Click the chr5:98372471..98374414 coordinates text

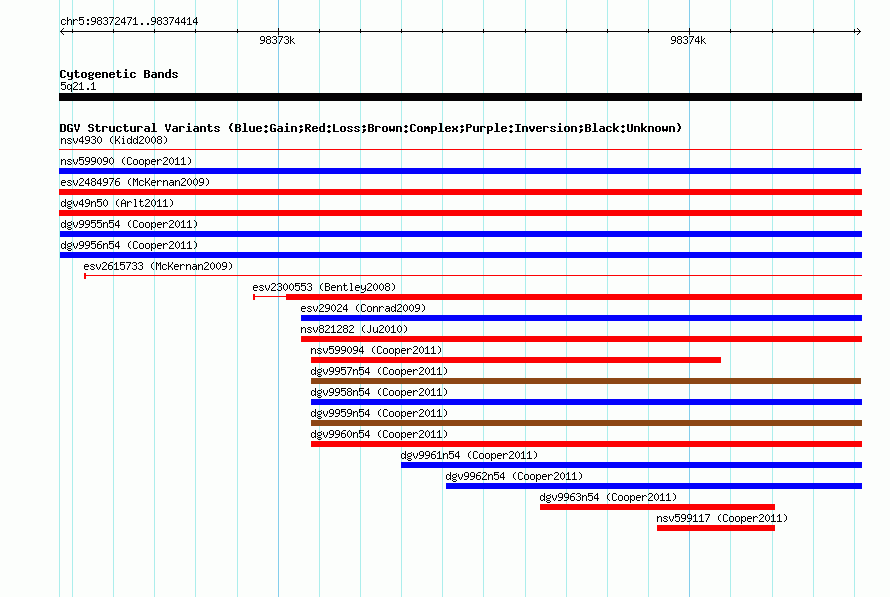[129, 22]
